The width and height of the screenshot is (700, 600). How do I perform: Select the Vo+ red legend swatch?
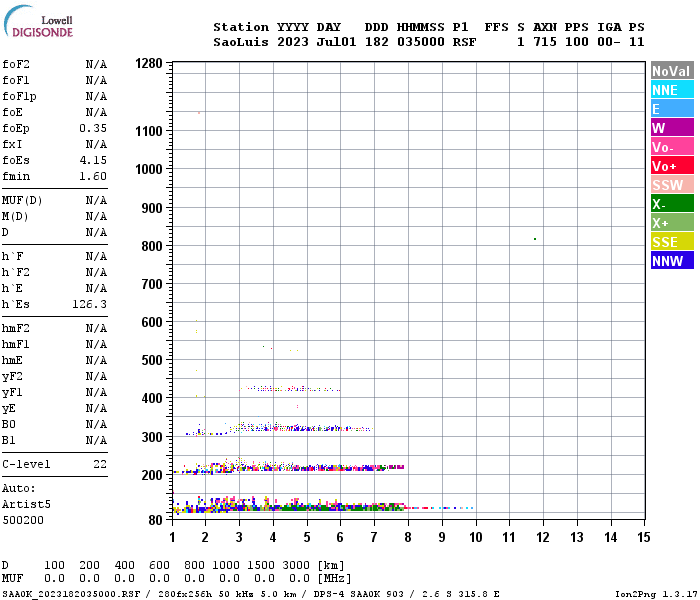click(x=672, y=166)
